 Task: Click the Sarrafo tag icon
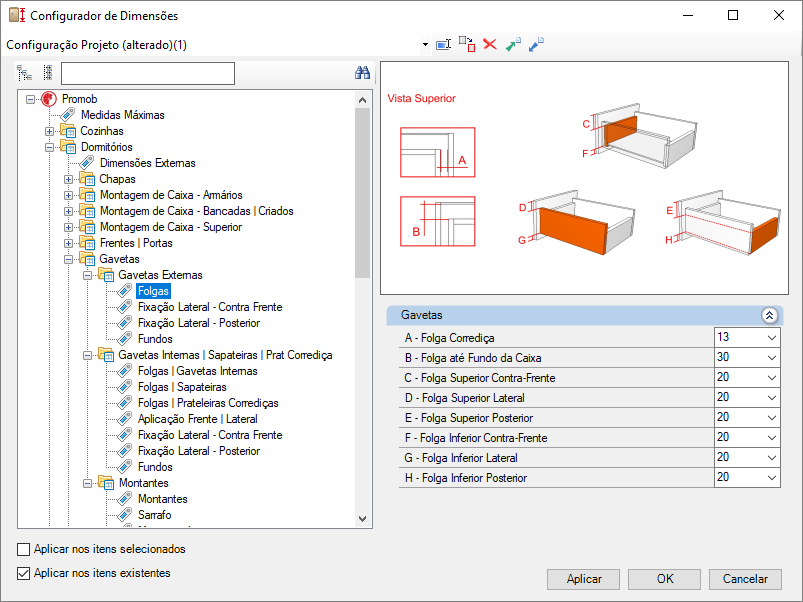click(124, 514)
